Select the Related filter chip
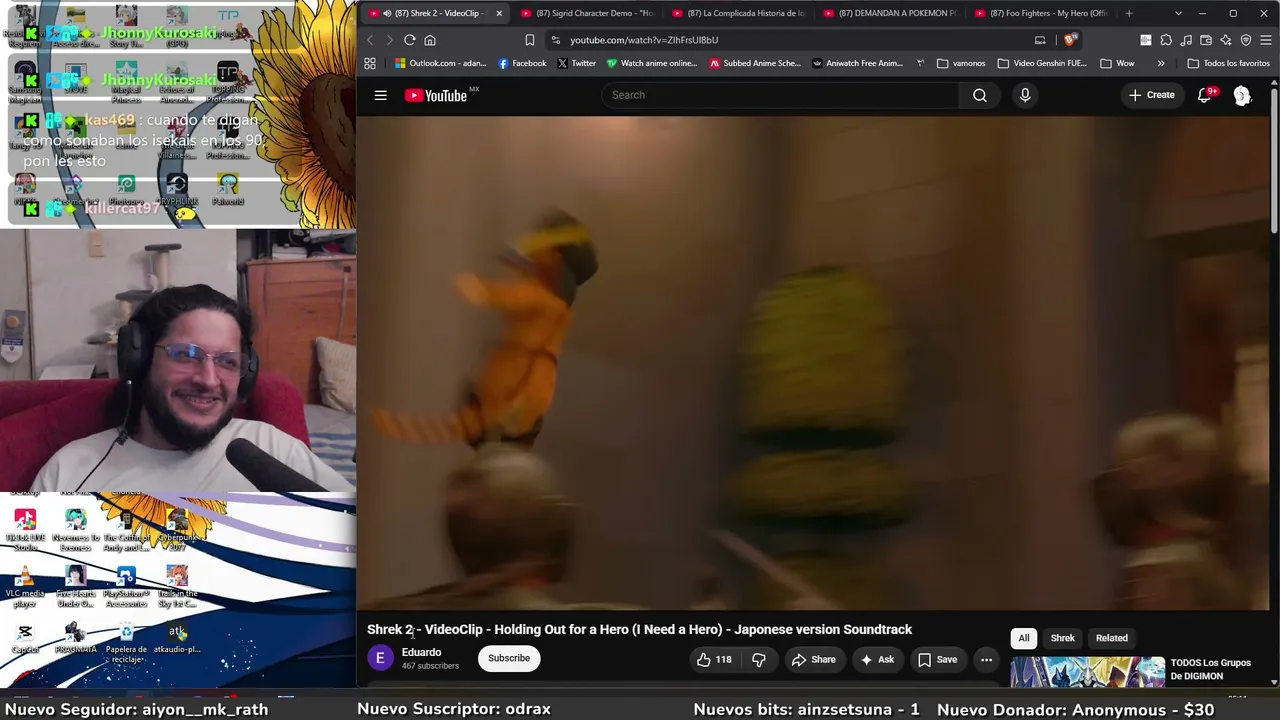The height and width of the screenshot is (720, 1280). coord(1111,638)
